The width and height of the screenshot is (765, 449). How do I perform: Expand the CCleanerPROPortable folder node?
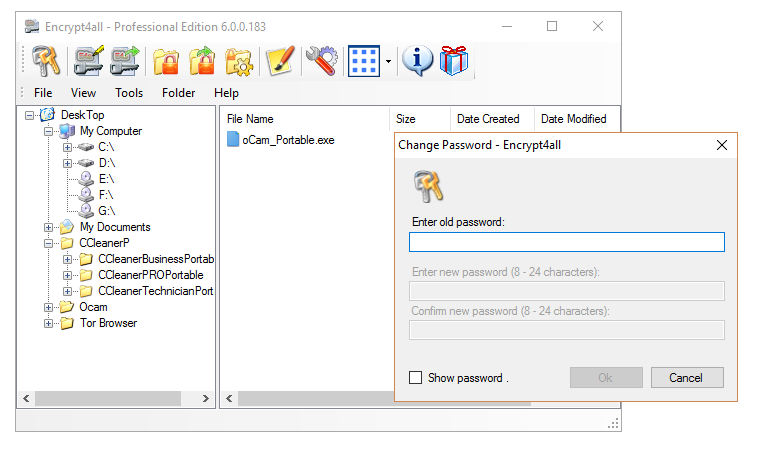[x=67, y=275]
